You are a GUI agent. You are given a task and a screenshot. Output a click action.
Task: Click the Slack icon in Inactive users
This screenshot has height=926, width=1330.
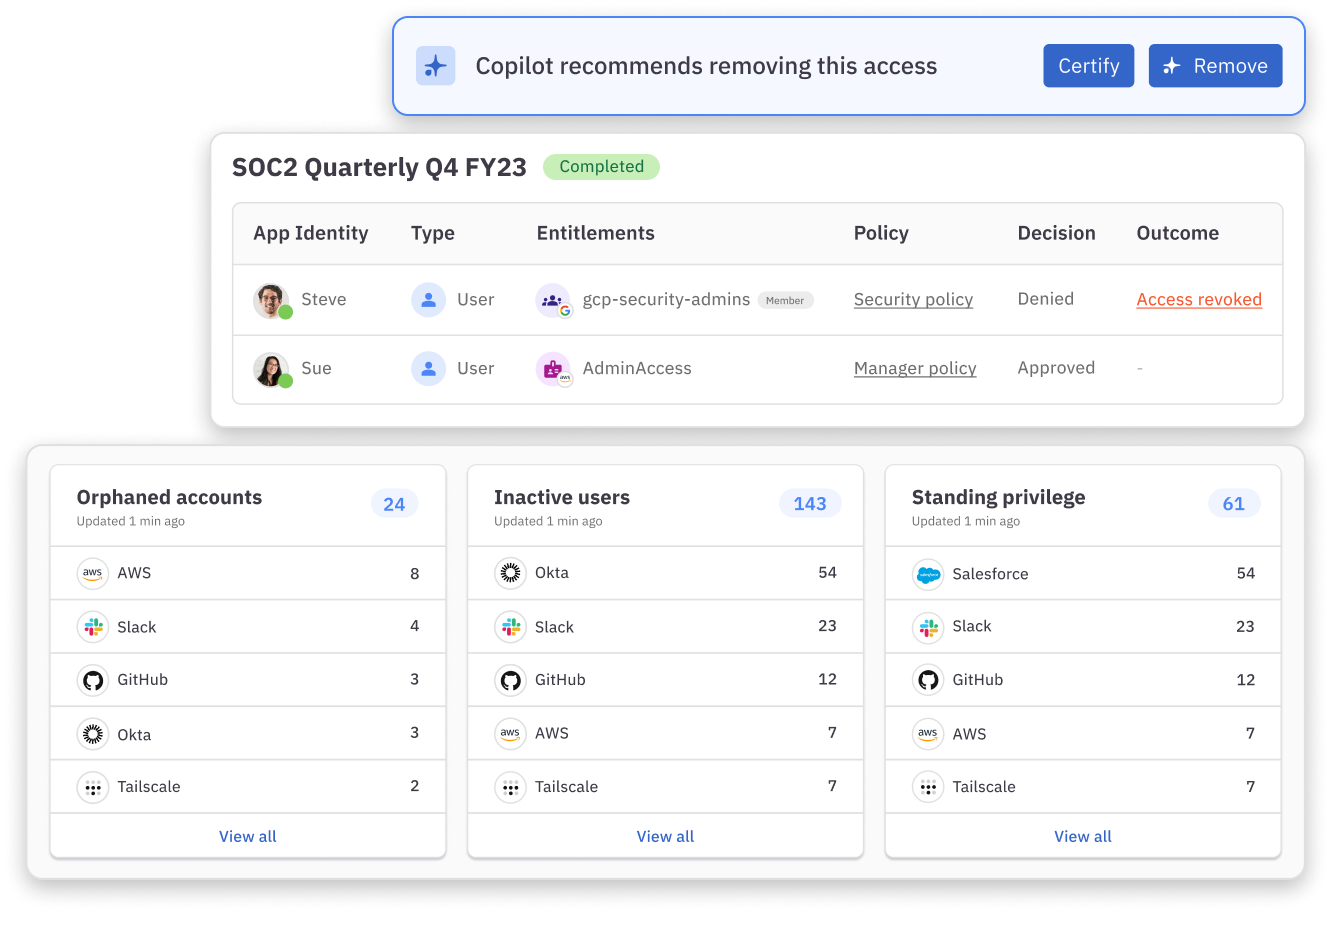510,627
